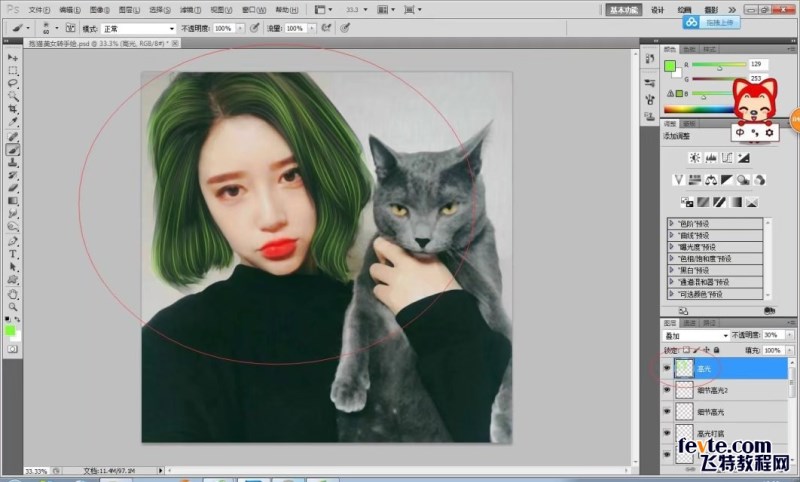800x482 pixels.
Task: Click the green foreground color swatch in color panel
Action: tap(669, 66)
